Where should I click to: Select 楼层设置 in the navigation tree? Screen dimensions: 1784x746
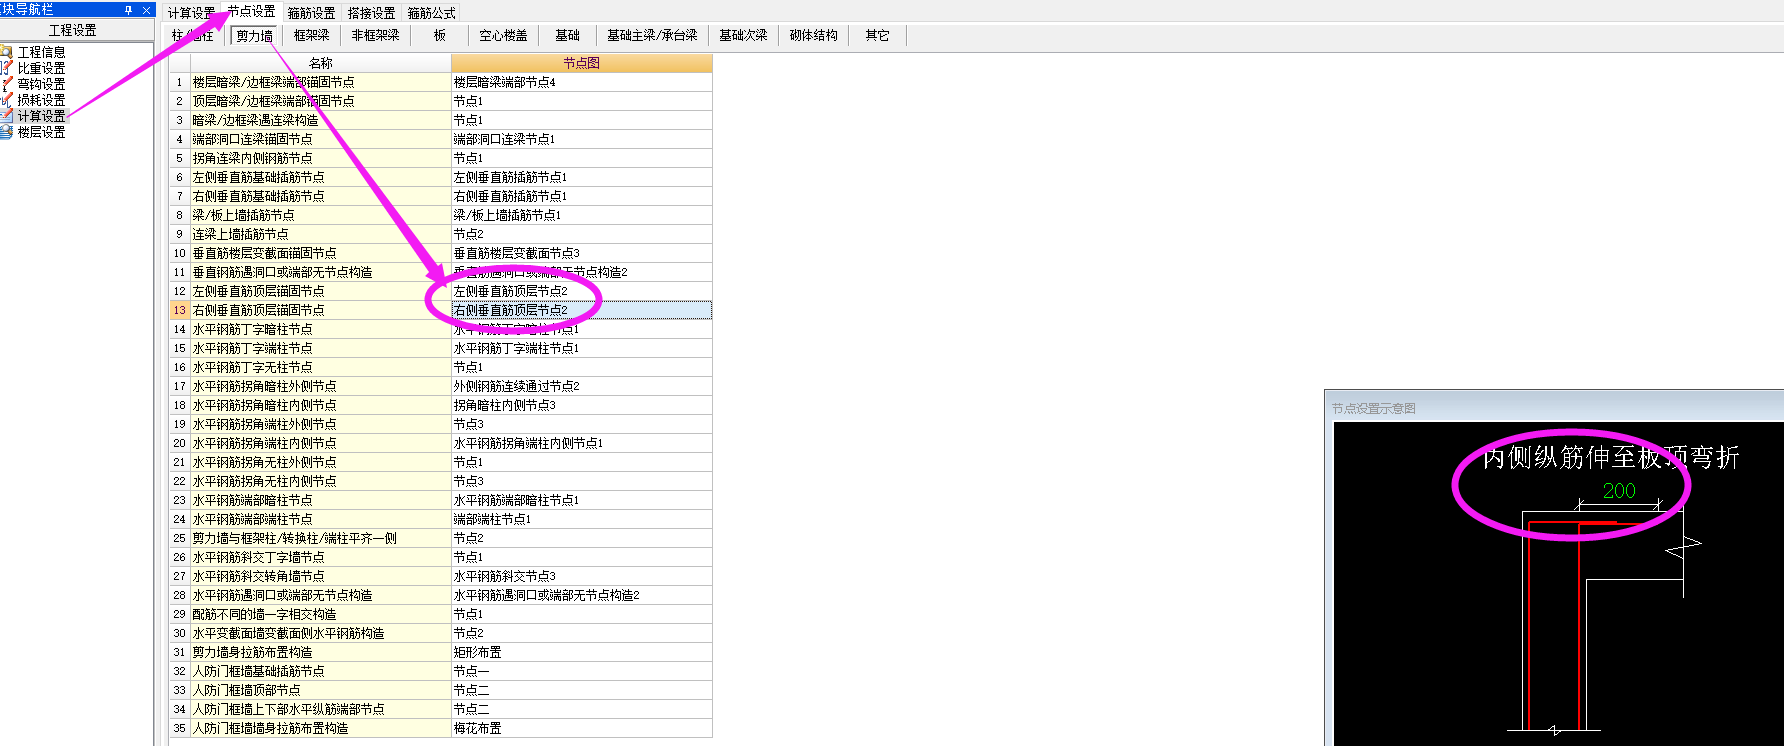pyautogui.click(x=41, y=132)
